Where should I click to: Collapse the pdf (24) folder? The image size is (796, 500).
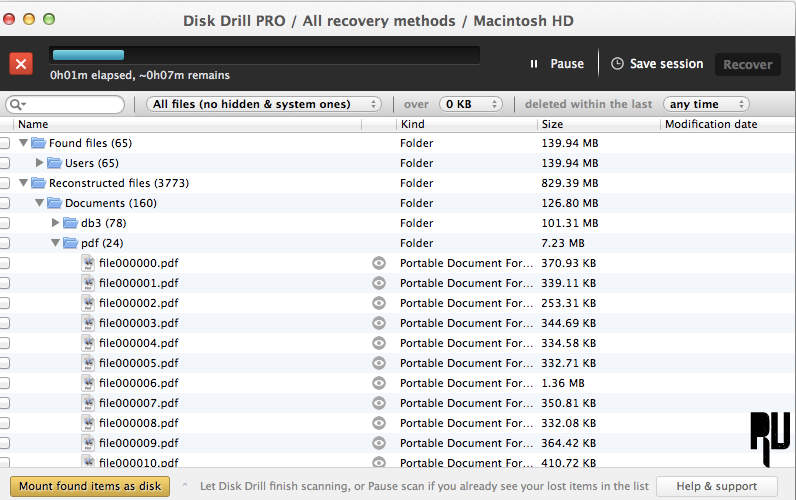[56, 243]
